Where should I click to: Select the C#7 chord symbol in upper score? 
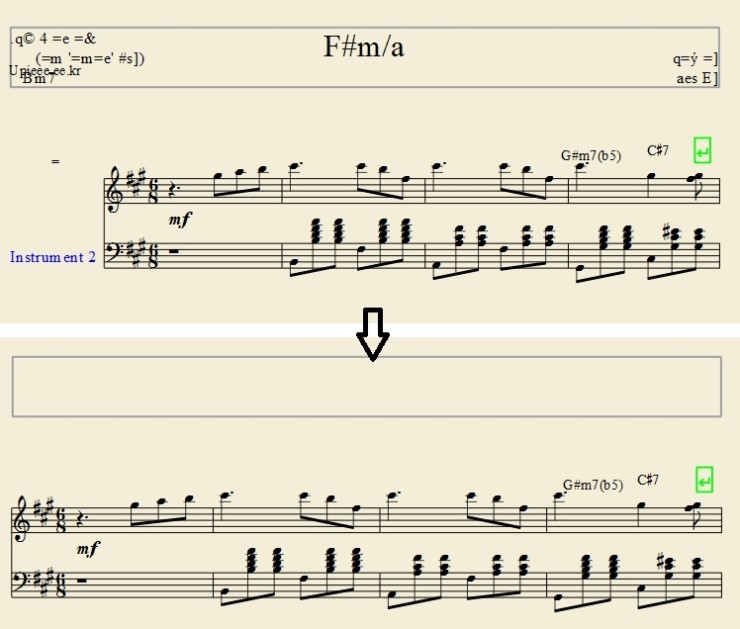click(x=658, y=151)
